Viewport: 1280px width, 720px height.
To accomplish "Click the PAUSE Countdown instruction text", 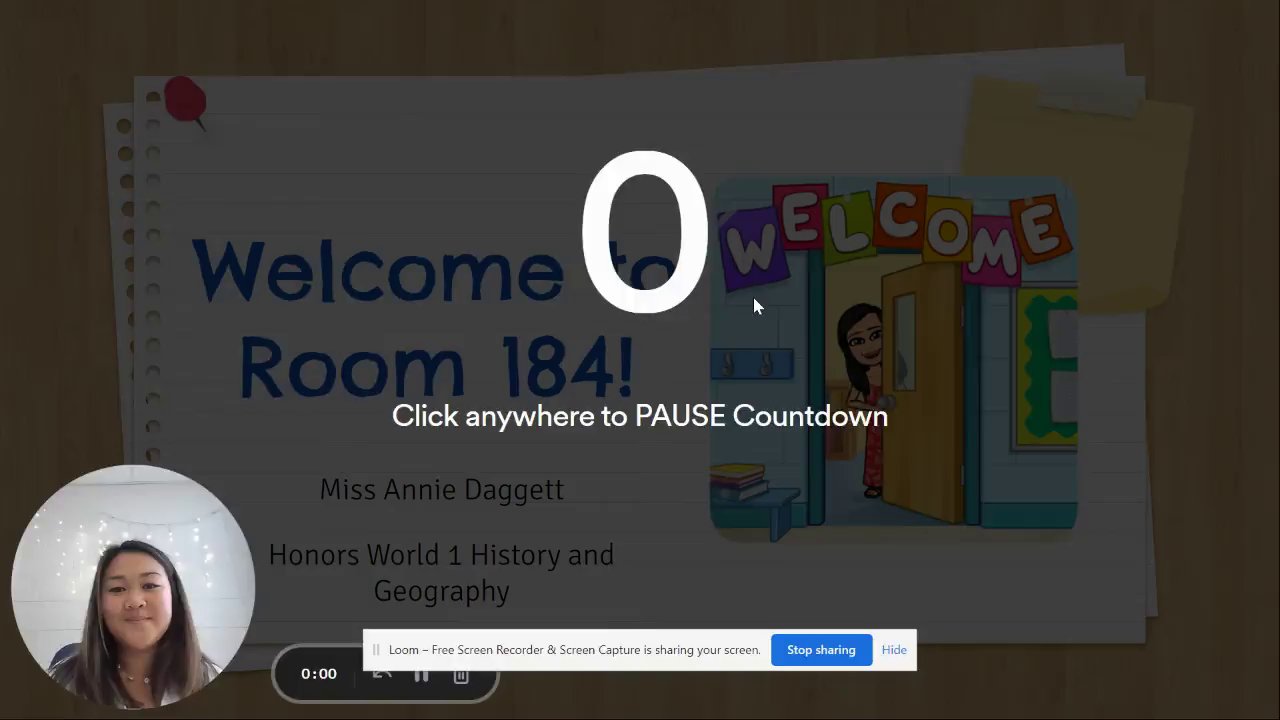I will coord(640,416).
